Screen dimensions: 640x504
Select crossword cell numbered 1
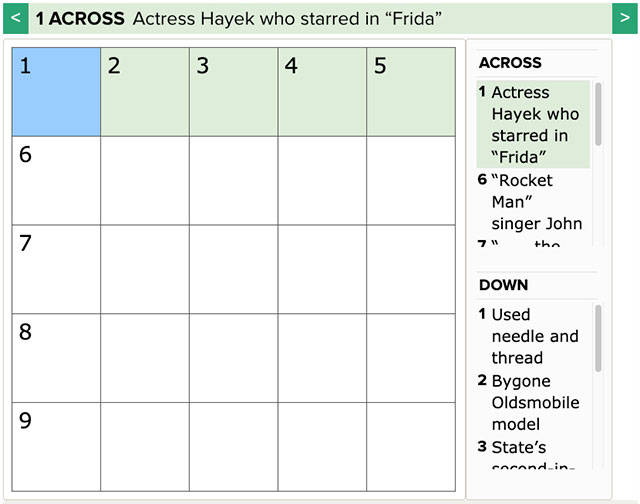click(56, 92)
